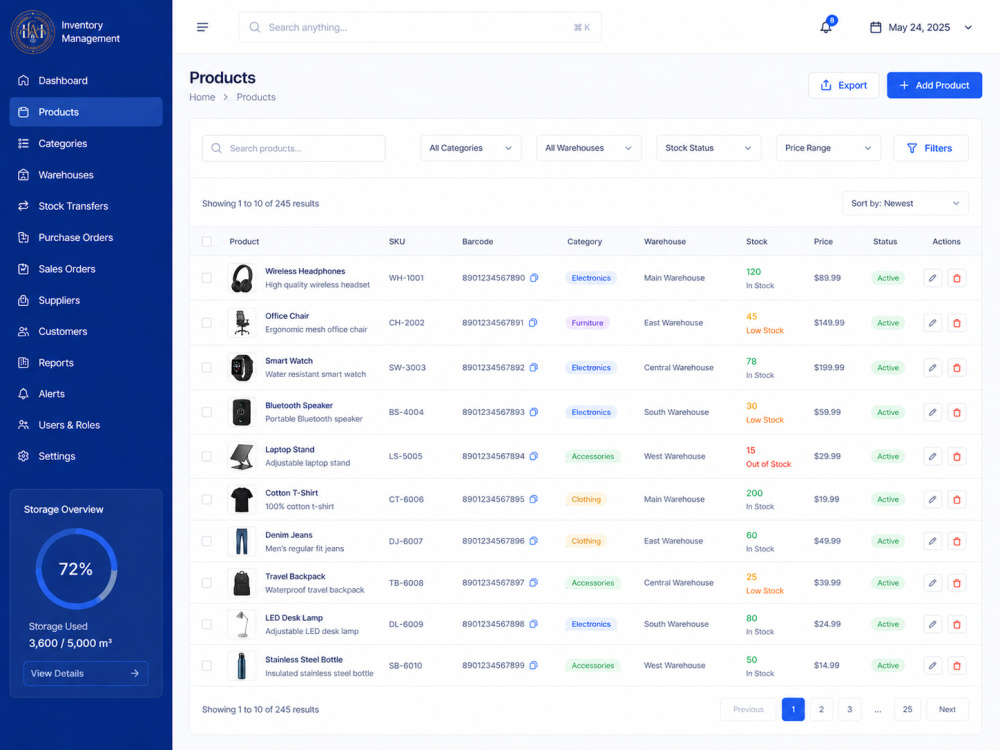
Task: Delete the Wireless Headphones product
Action: click(x=957, y=278)
